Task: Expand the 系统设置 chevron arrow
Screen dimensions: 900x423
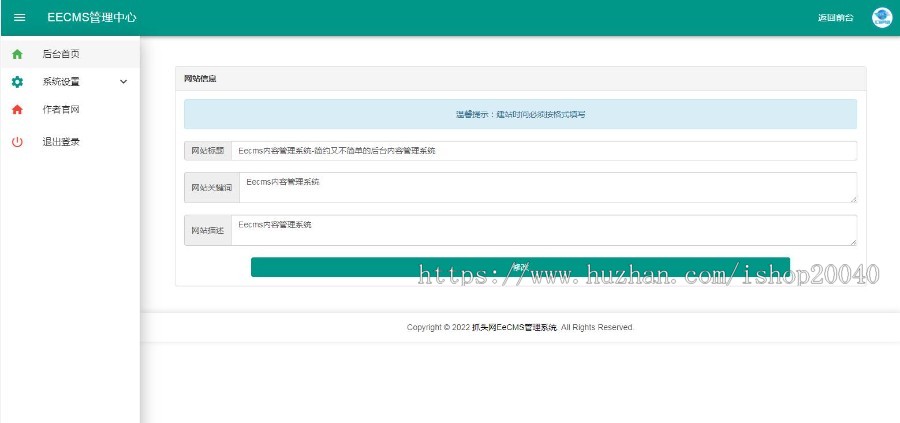Action: [123, 82]
